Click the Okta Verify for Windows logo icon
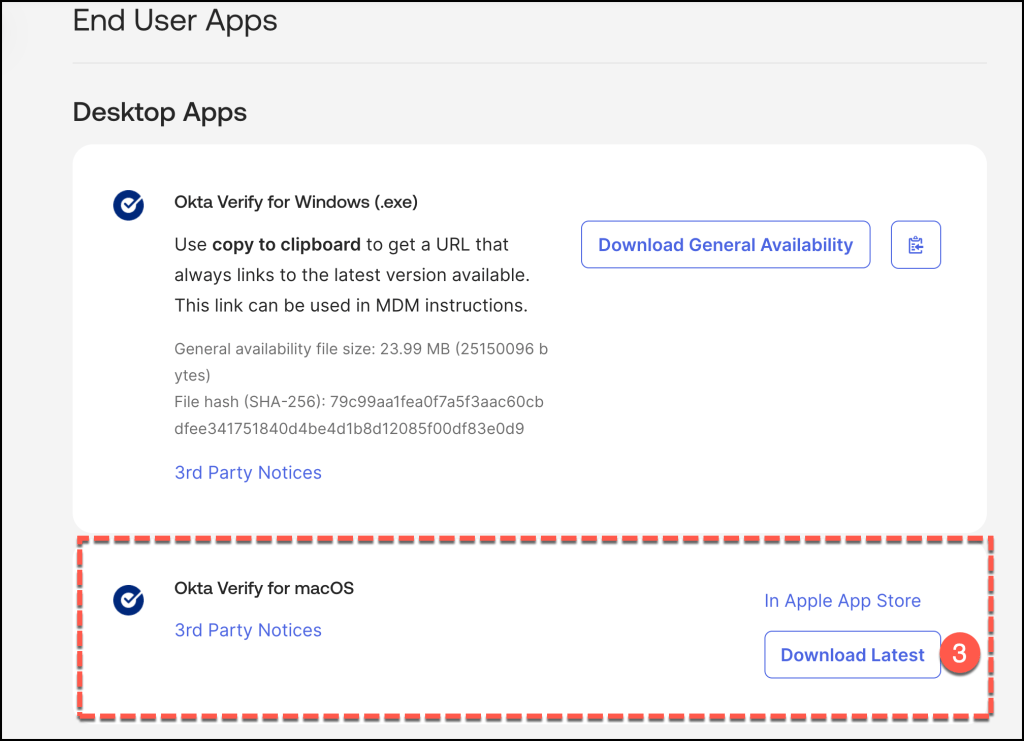Image resolution: width=1024 pixels, height=741 pixels. click(x=128, y=205)
